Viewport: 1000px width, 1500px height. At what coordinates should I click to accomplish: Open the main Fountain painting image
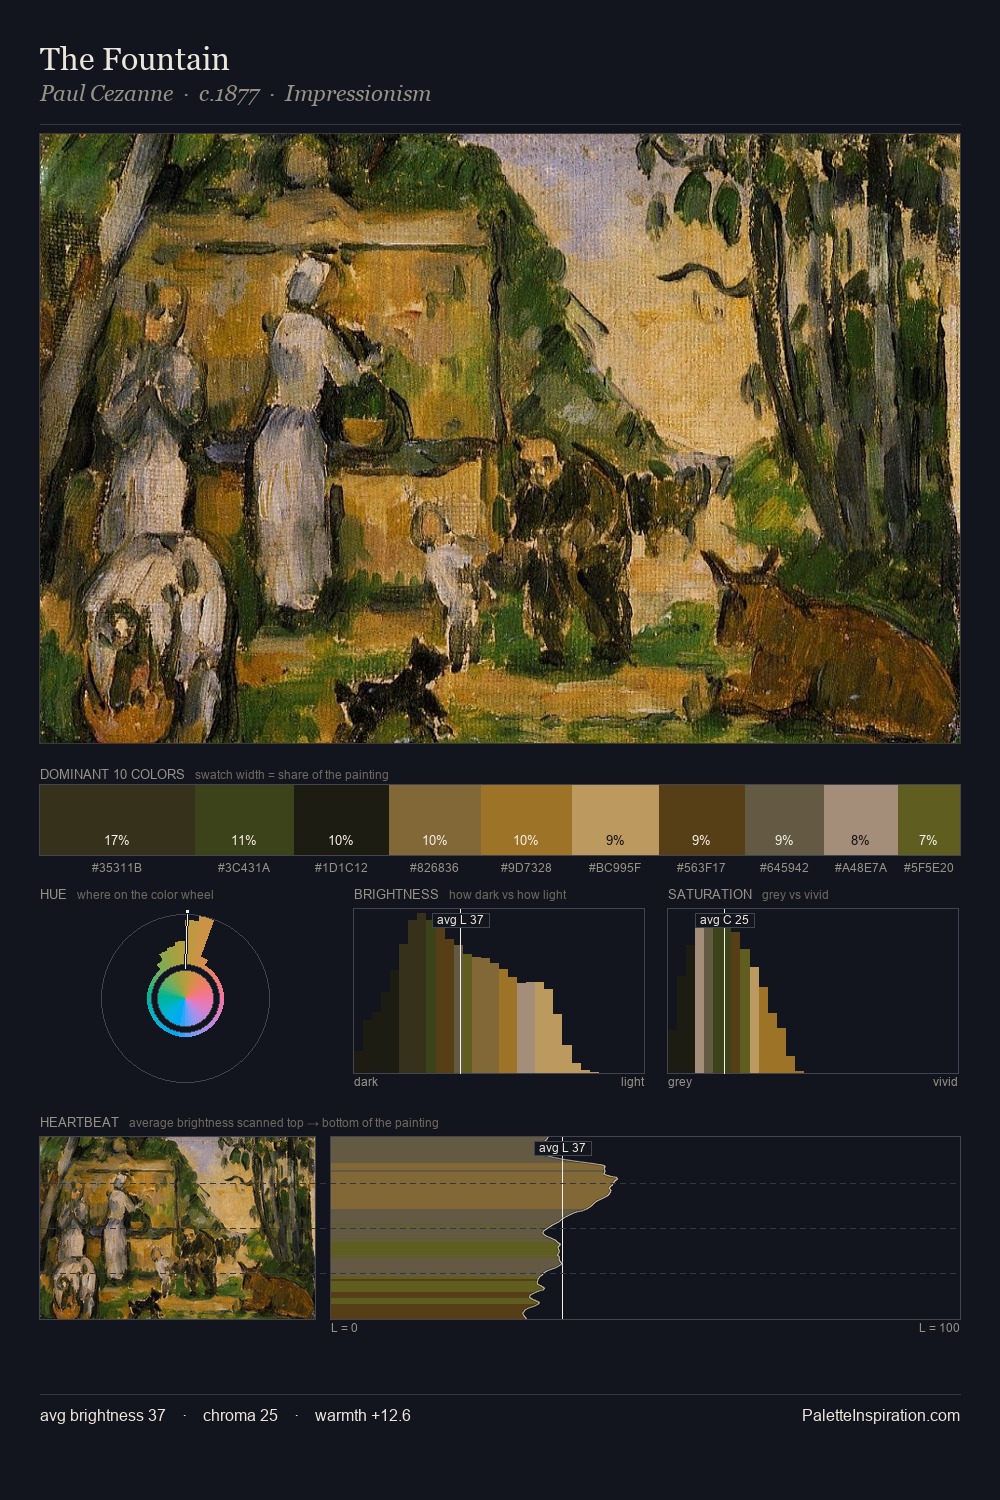pos(500,439)
